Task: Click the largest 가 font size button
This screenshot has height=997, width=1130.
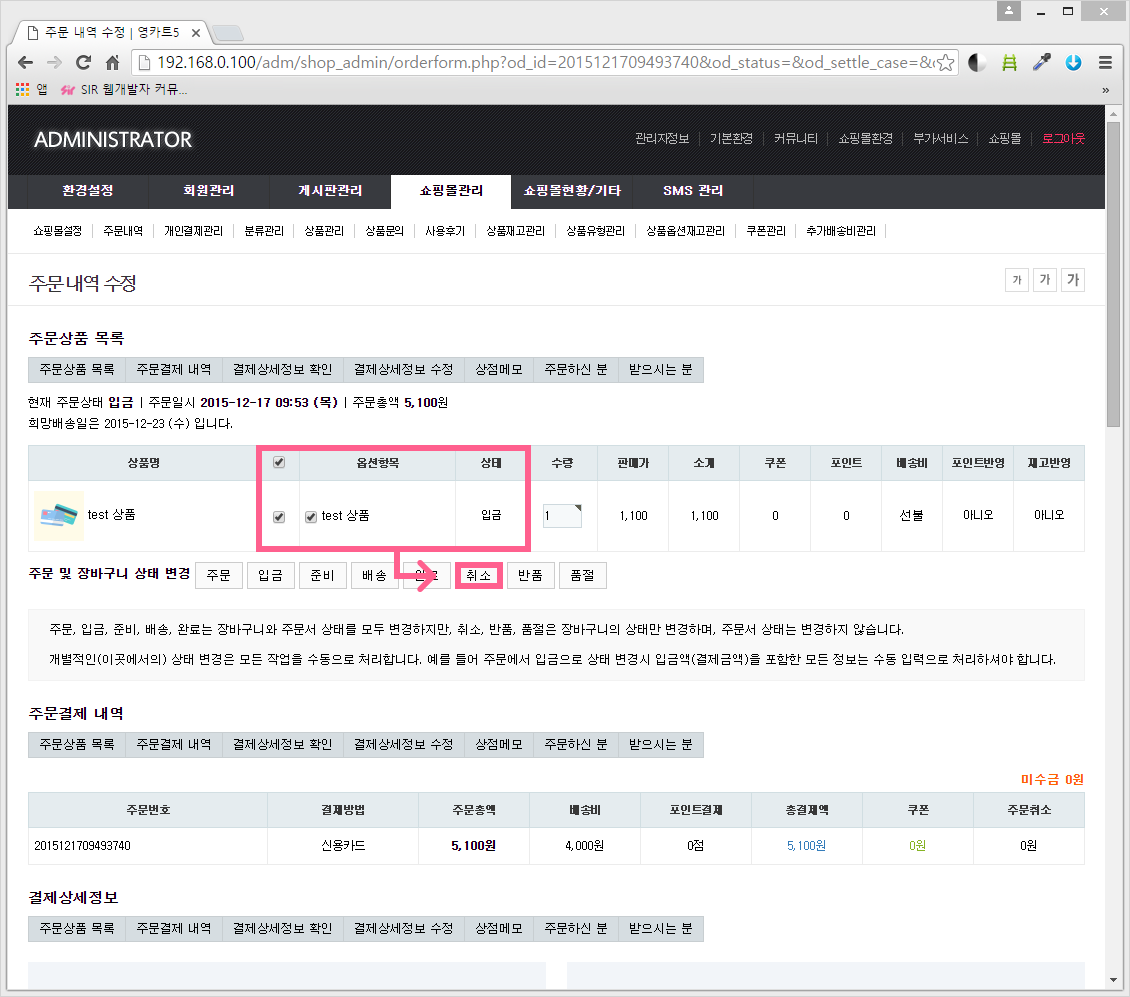Action: click(1073, 280)
